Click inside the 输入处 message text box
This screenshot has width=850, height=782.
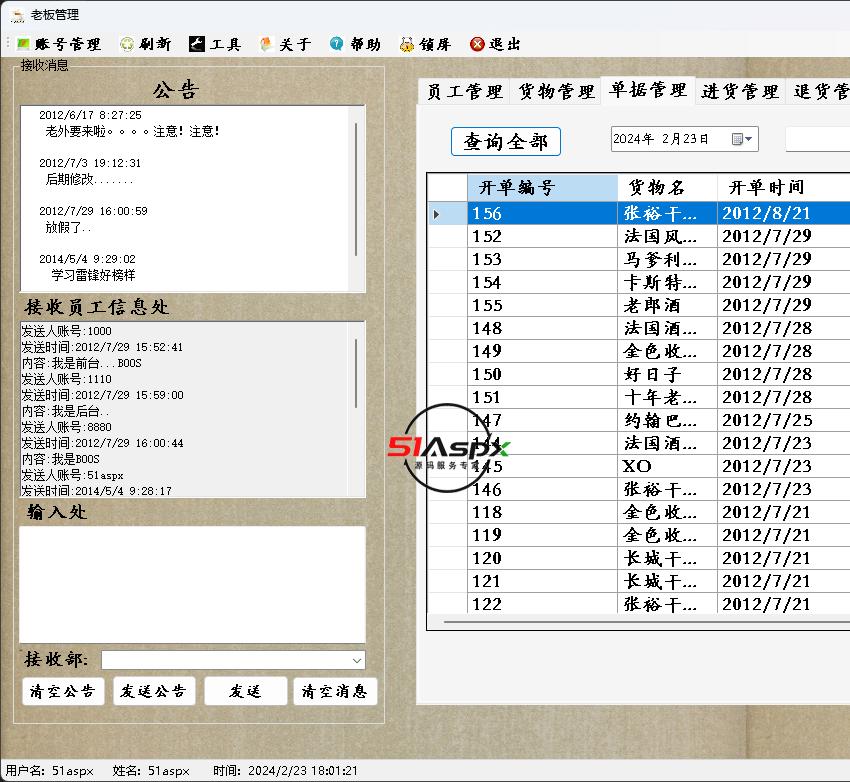click(x=192, y=584)
